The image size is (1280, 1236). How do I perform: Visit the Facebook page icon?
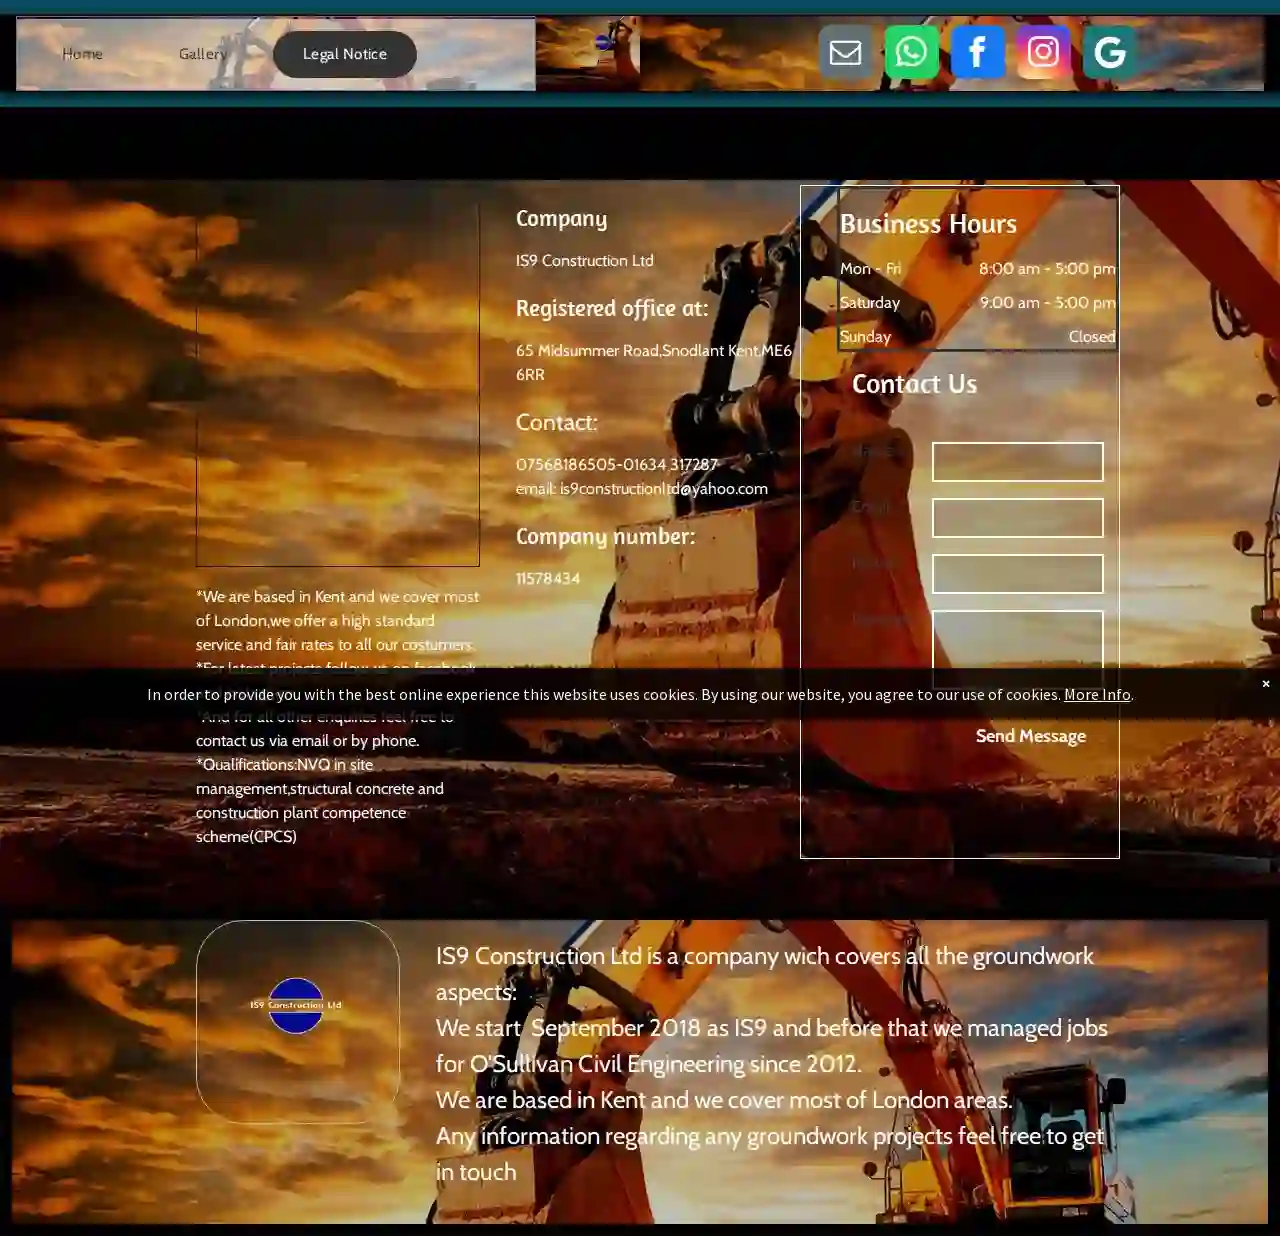point(978,52)
